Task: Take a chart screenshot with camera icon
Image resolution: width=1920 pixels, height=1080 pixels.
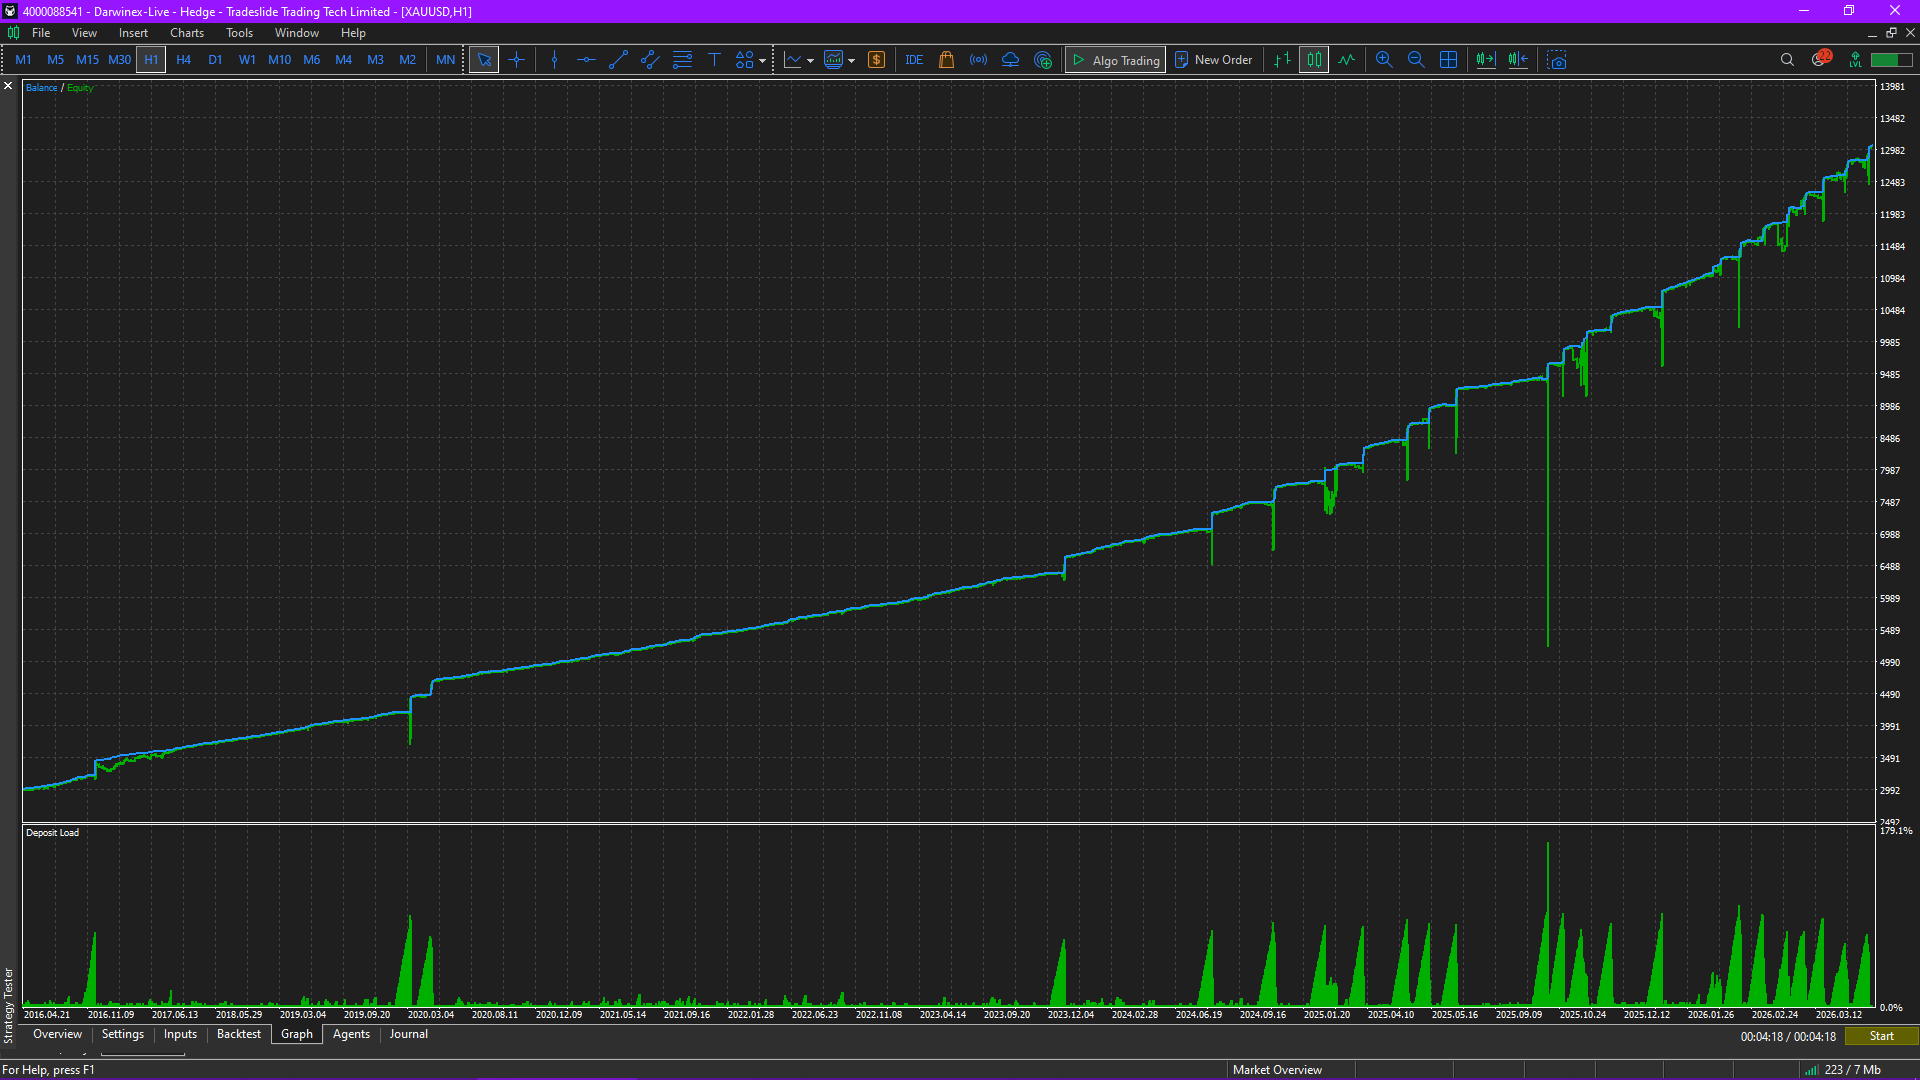Action: (x=1557, y=60)
